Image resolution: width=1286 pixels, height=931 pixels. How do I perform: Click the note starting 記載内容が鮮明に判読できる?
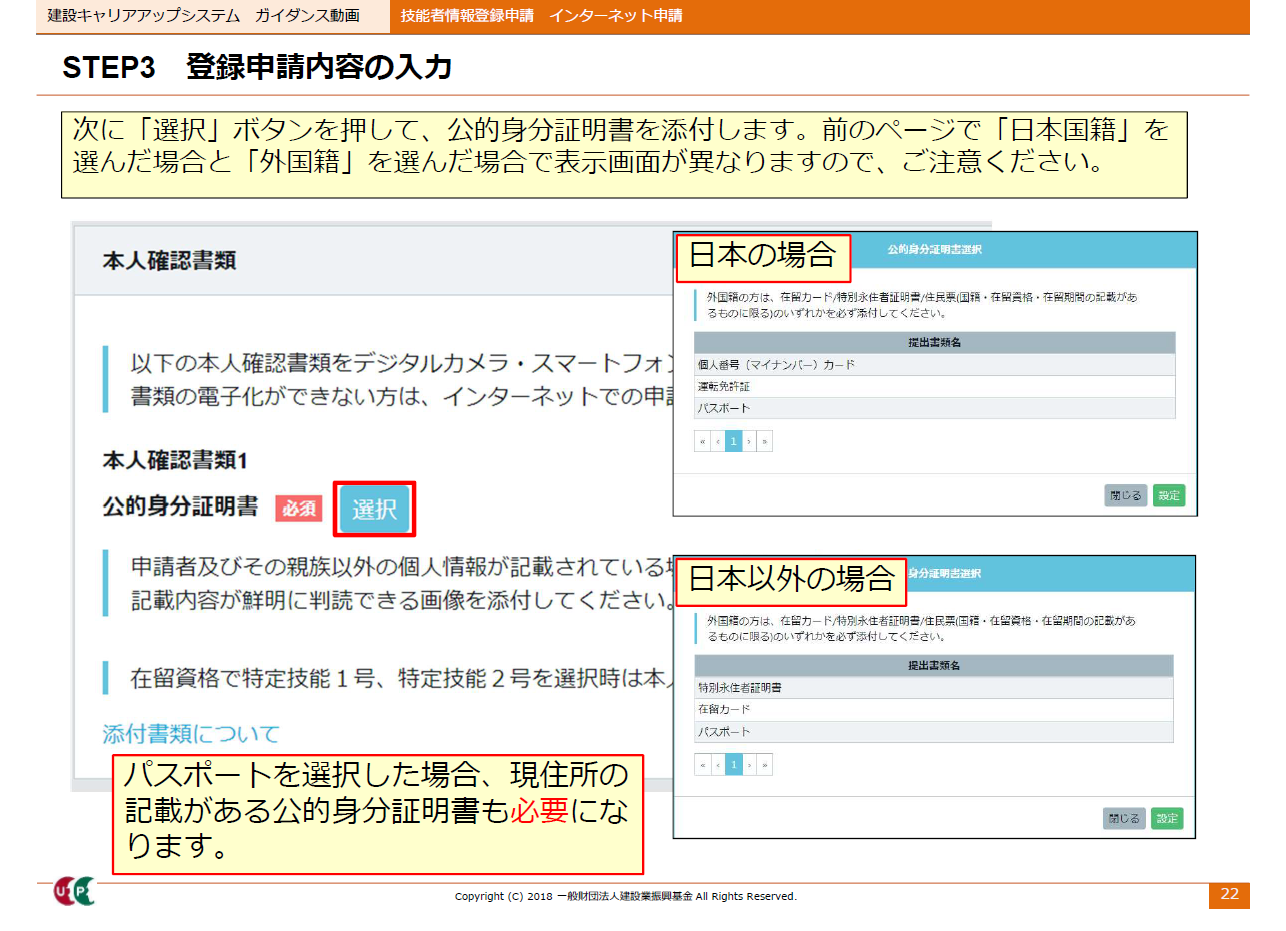[400, 602]
